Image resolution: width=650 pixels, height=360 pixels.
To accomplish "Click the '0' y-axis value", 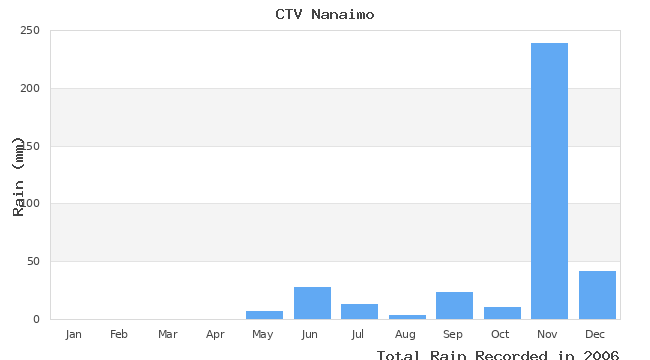I will coord(36,319).
